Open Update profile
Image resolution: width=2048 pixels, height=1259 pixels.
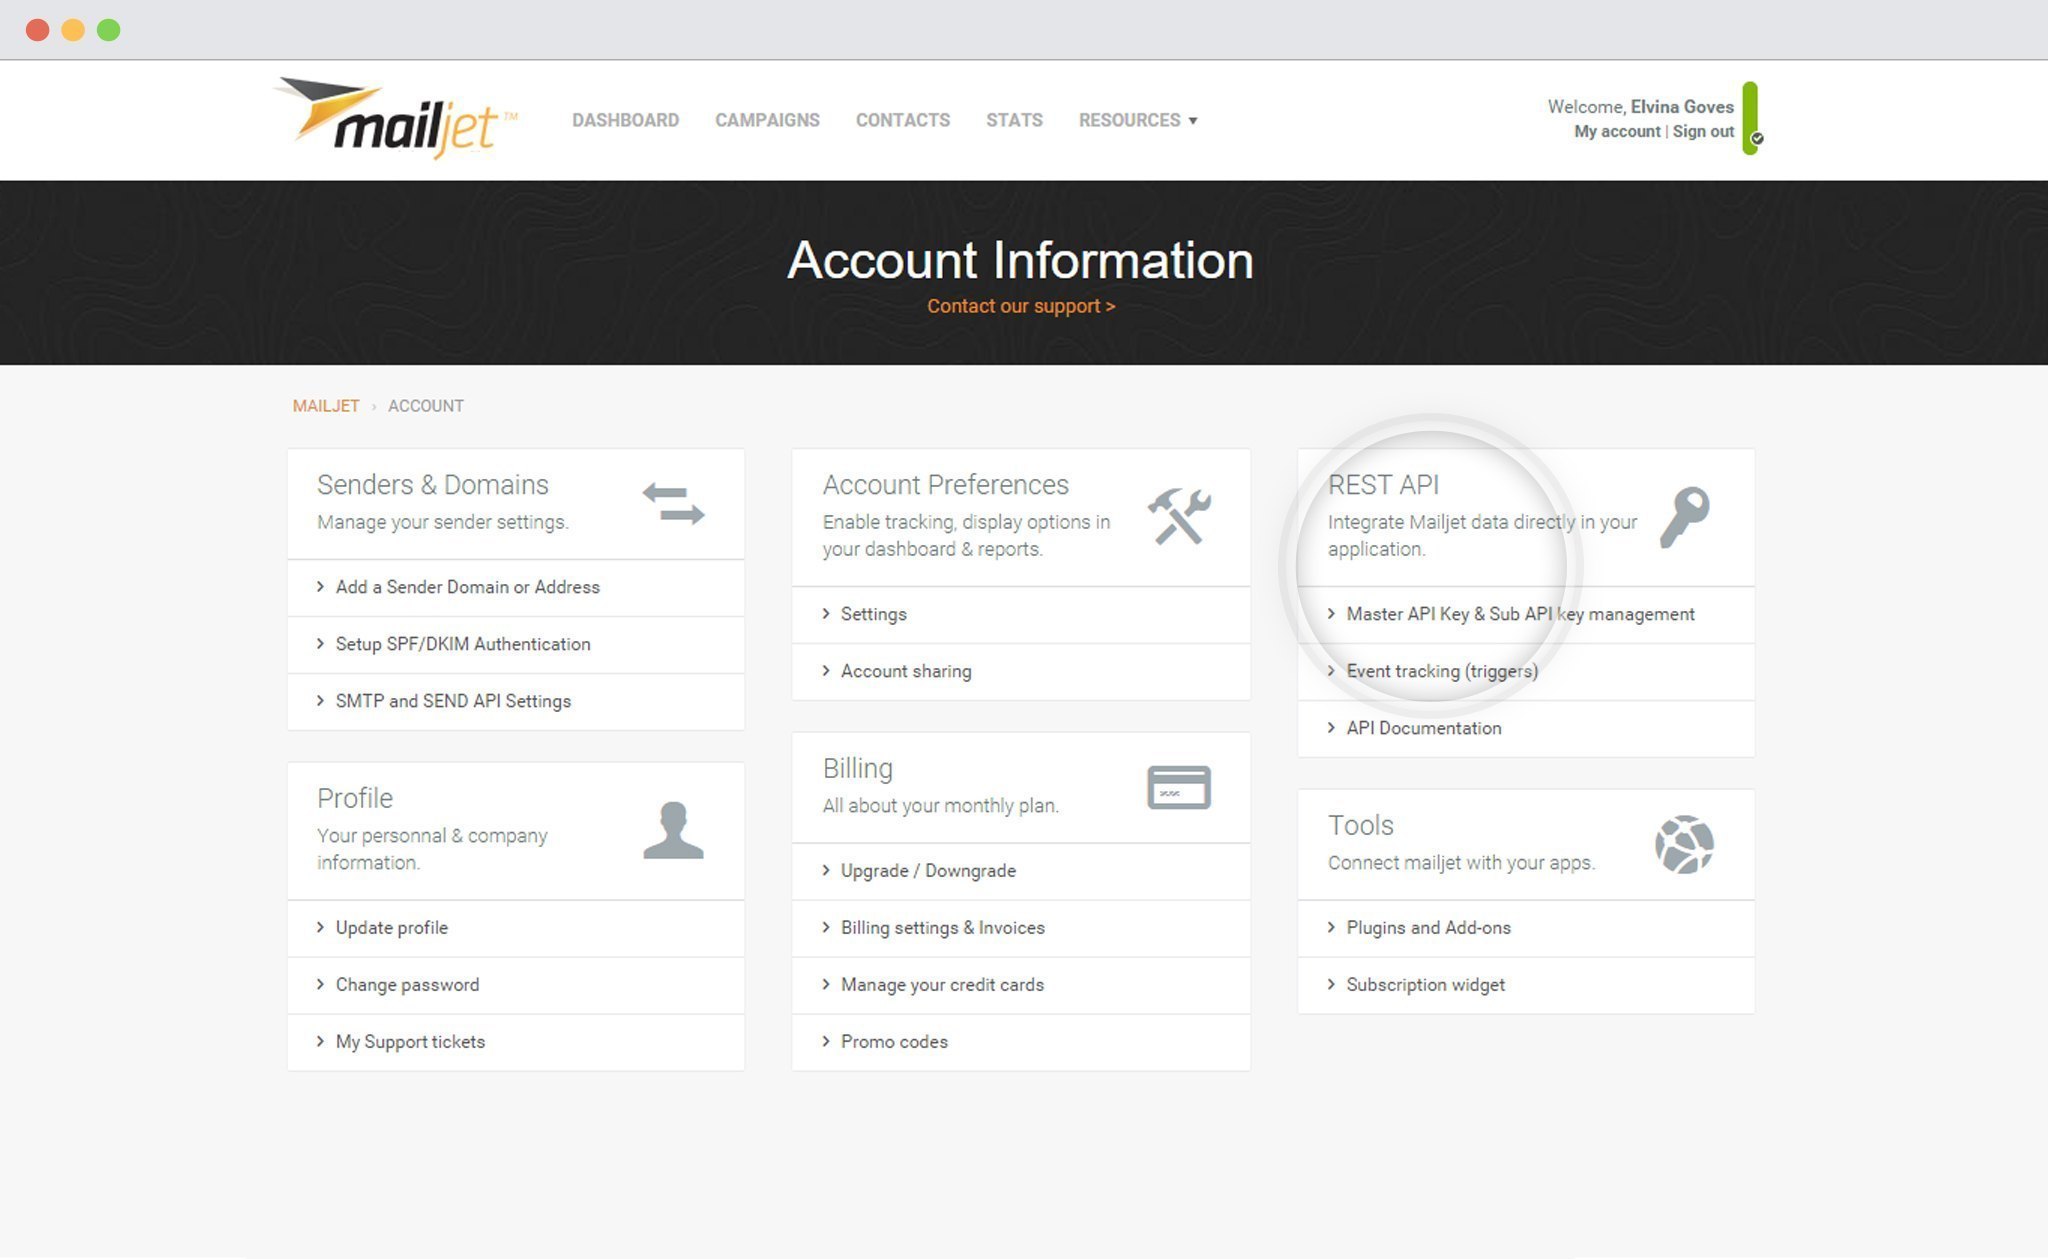point(516,928)
